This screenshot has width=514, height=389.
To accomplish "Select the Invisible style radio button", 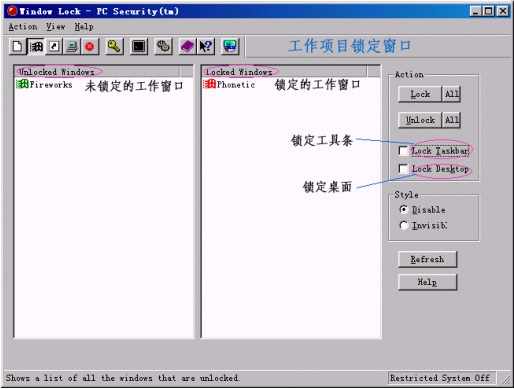I will (x=403, y=225).
